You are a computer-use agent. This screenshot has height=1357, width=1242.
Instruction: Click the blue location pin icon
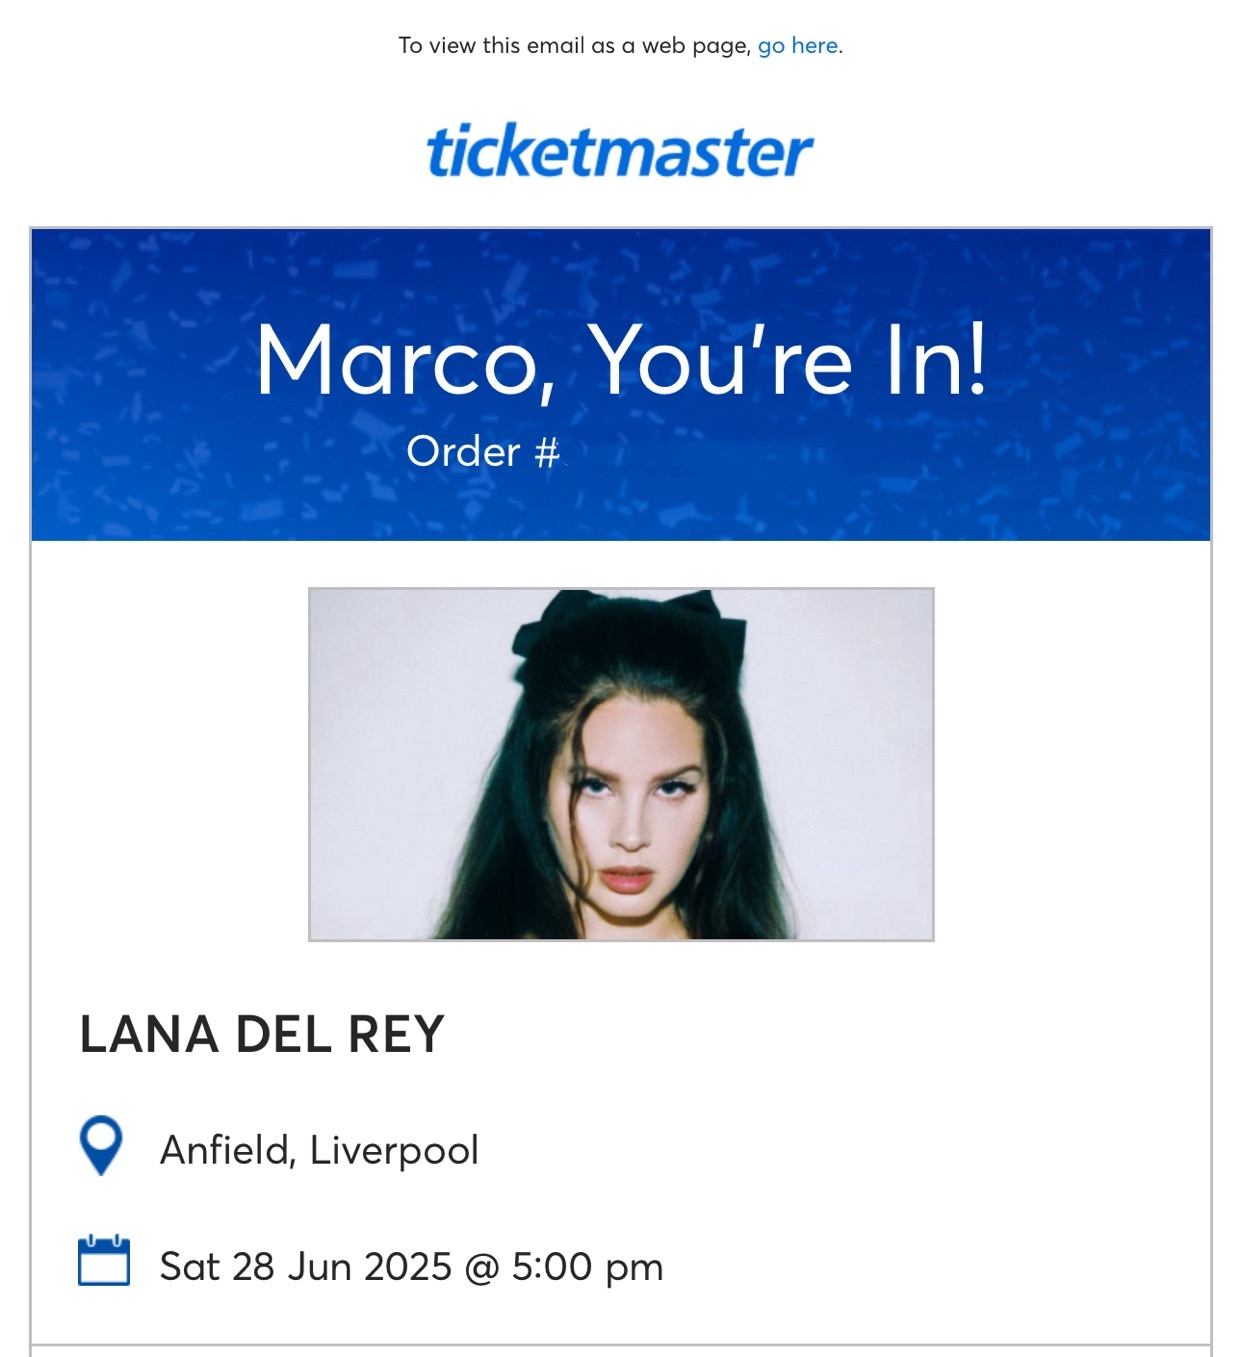click(x=101, y=1146)
